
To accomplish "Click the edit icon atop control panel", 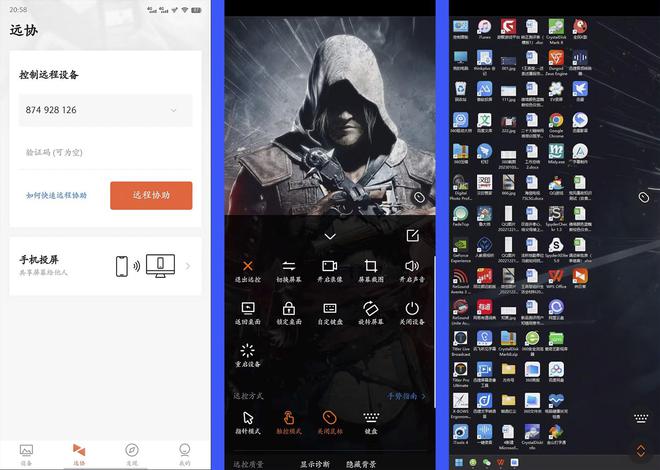I will coord(412,236).
